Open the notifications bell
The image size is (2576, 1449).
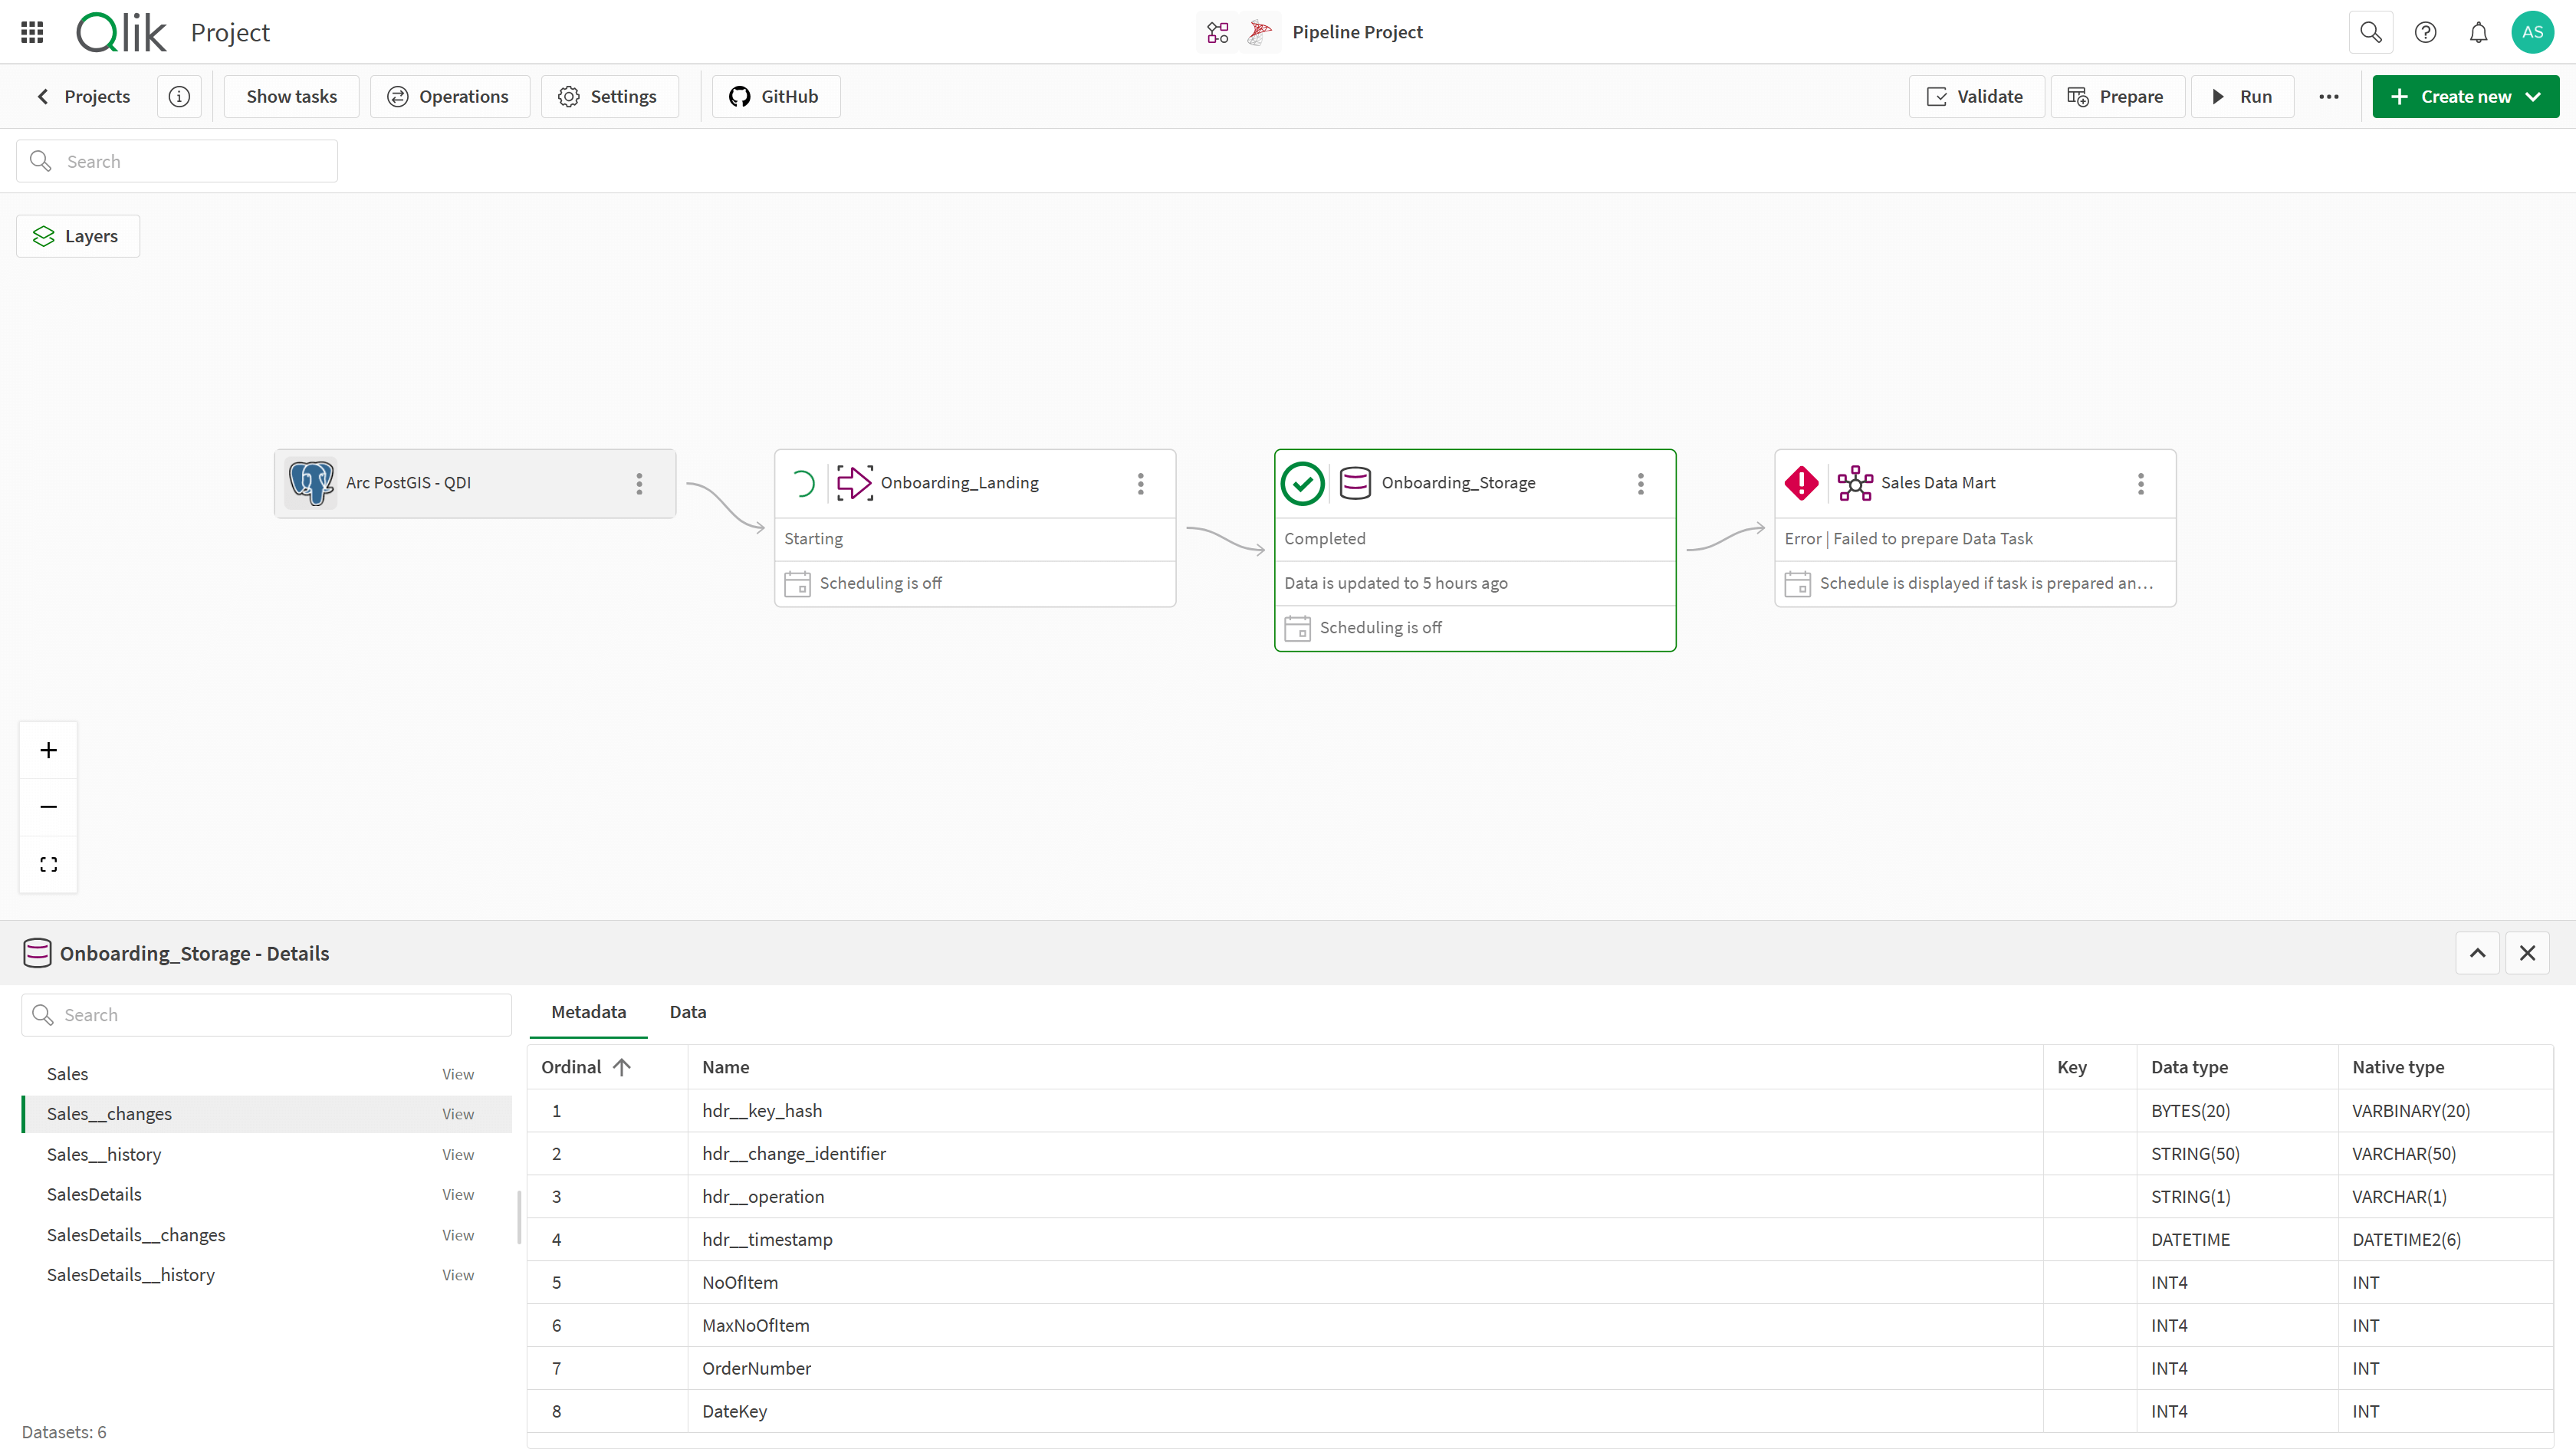coord(2478,32)
